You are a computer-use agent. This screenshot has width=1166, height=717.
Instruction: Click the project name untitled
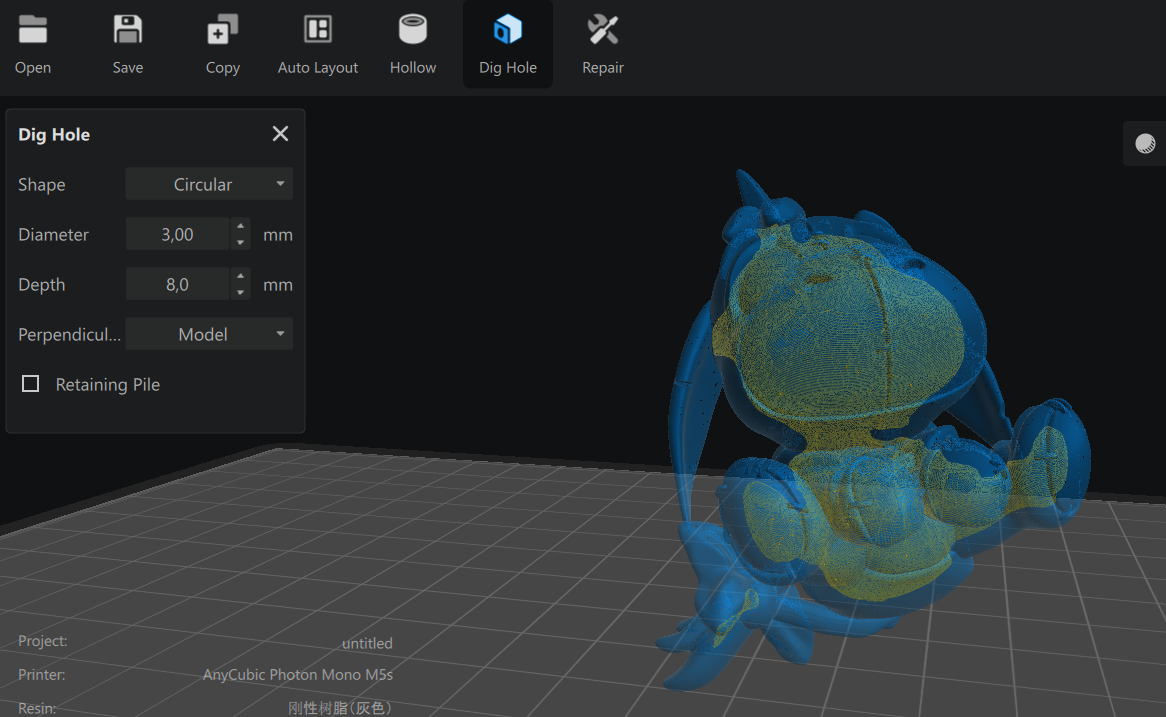tap(367, 643)
